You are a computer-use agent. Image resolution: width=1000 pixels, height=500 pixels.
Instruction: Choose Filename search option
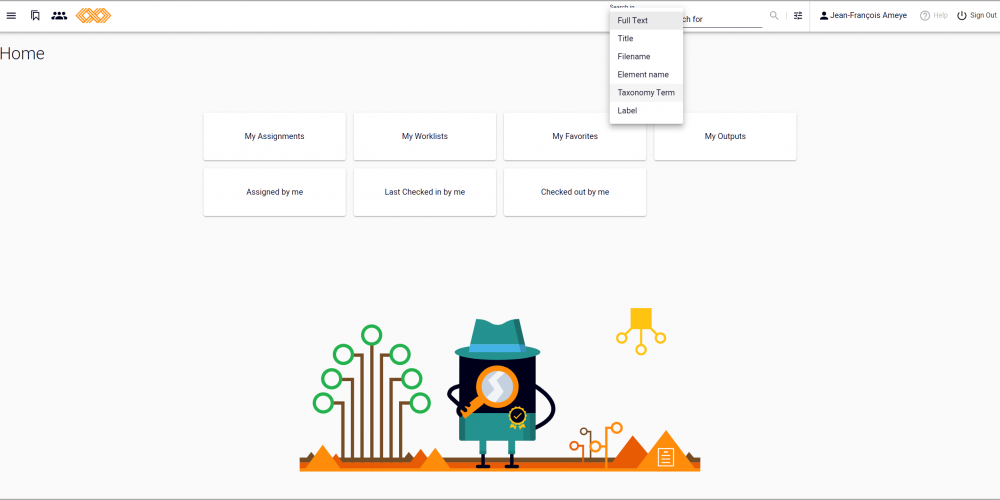click(x=646, y=56)
